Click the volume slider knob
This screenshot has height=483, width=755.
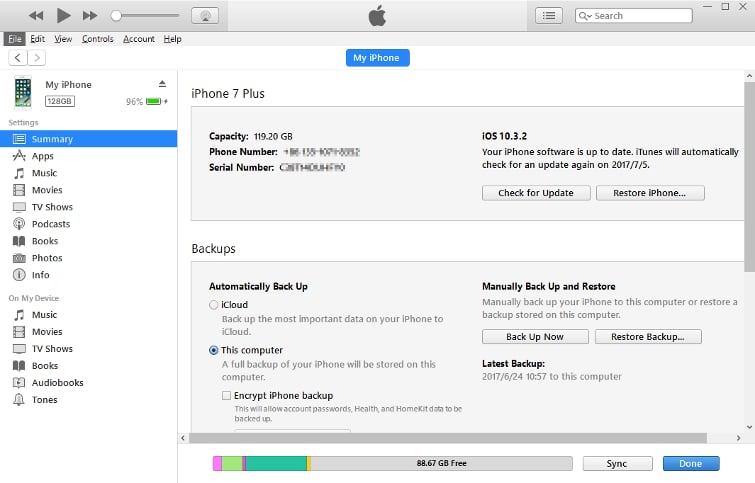[117, 16]
